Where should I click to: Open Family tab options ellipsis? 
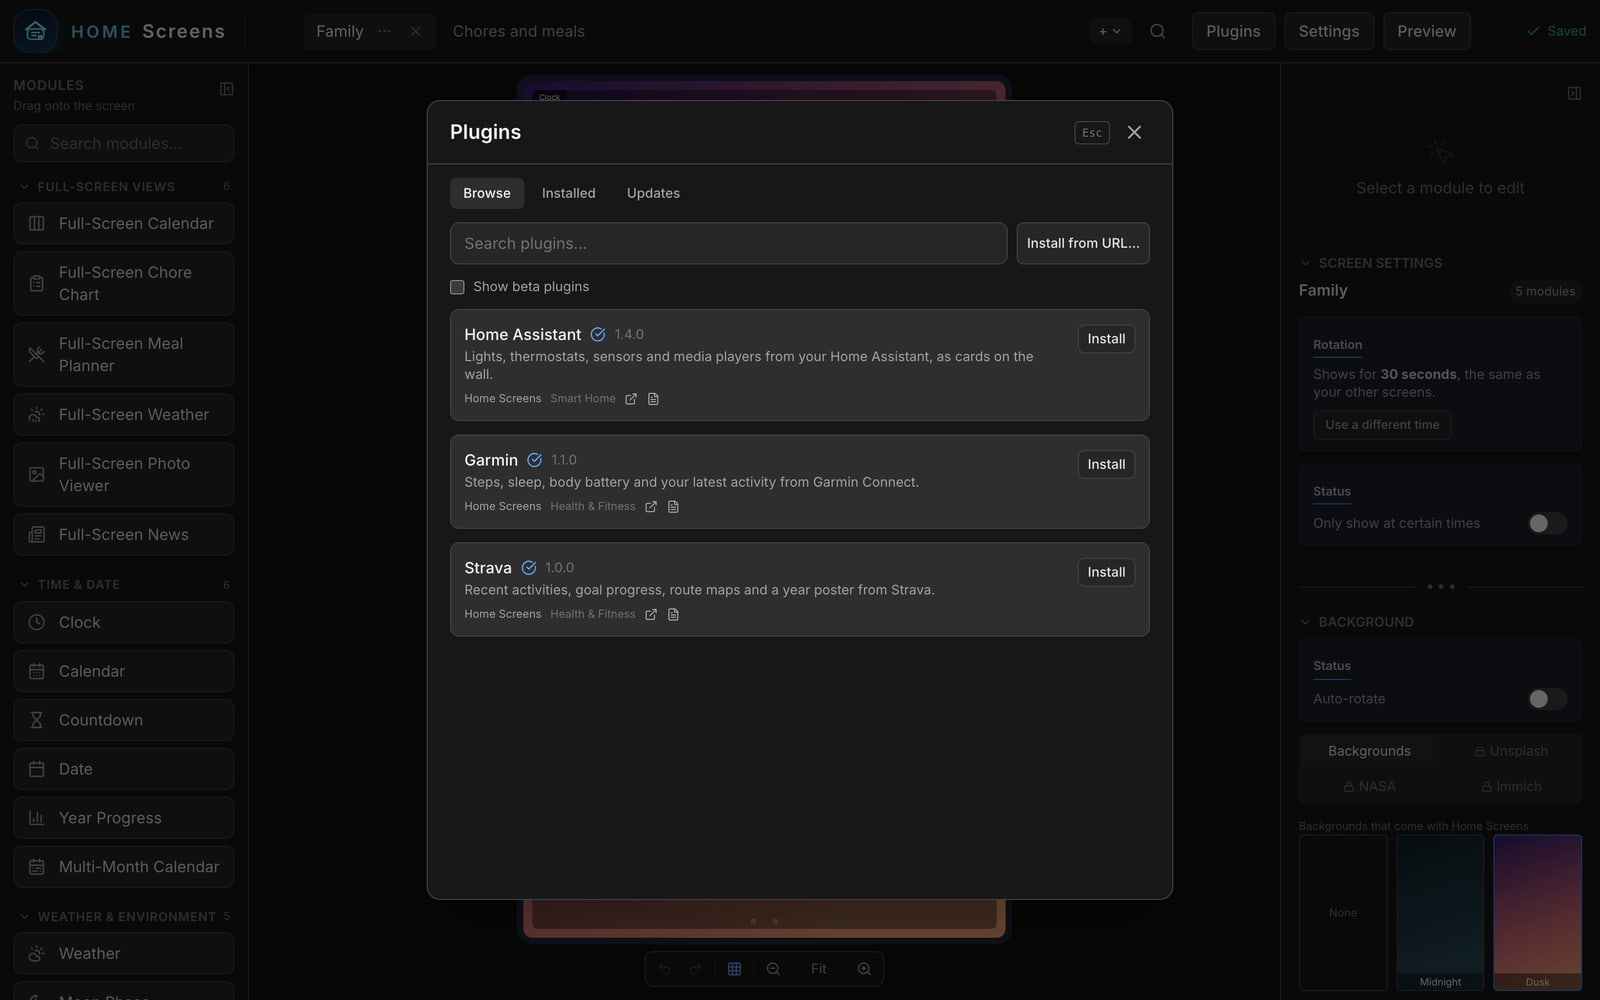point(384,31)
